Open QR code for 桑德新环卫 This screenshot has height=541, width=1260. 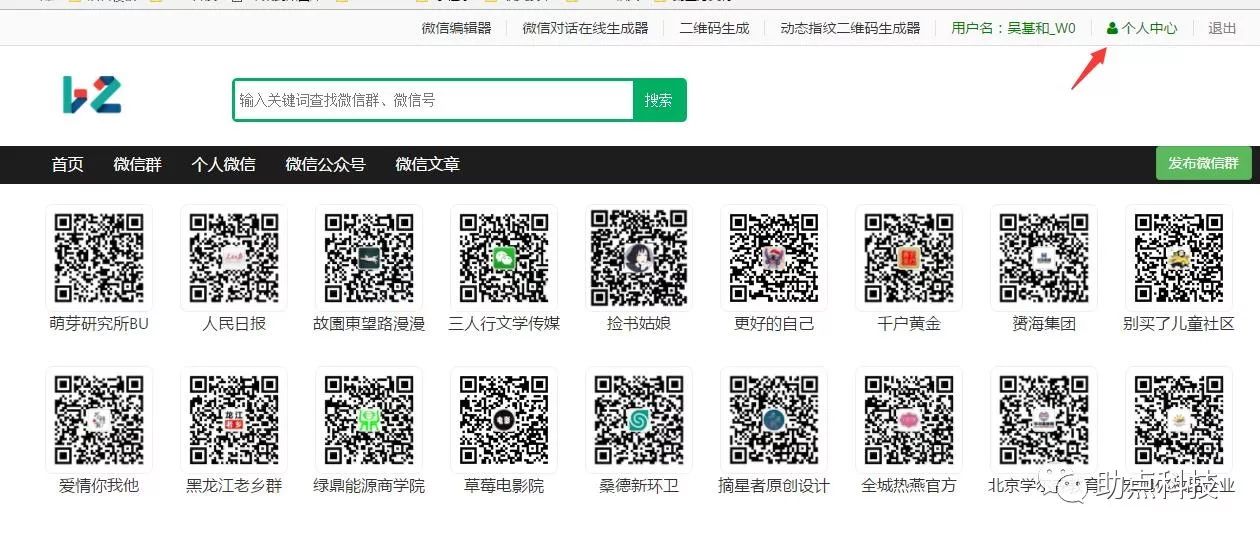(639, 420)
